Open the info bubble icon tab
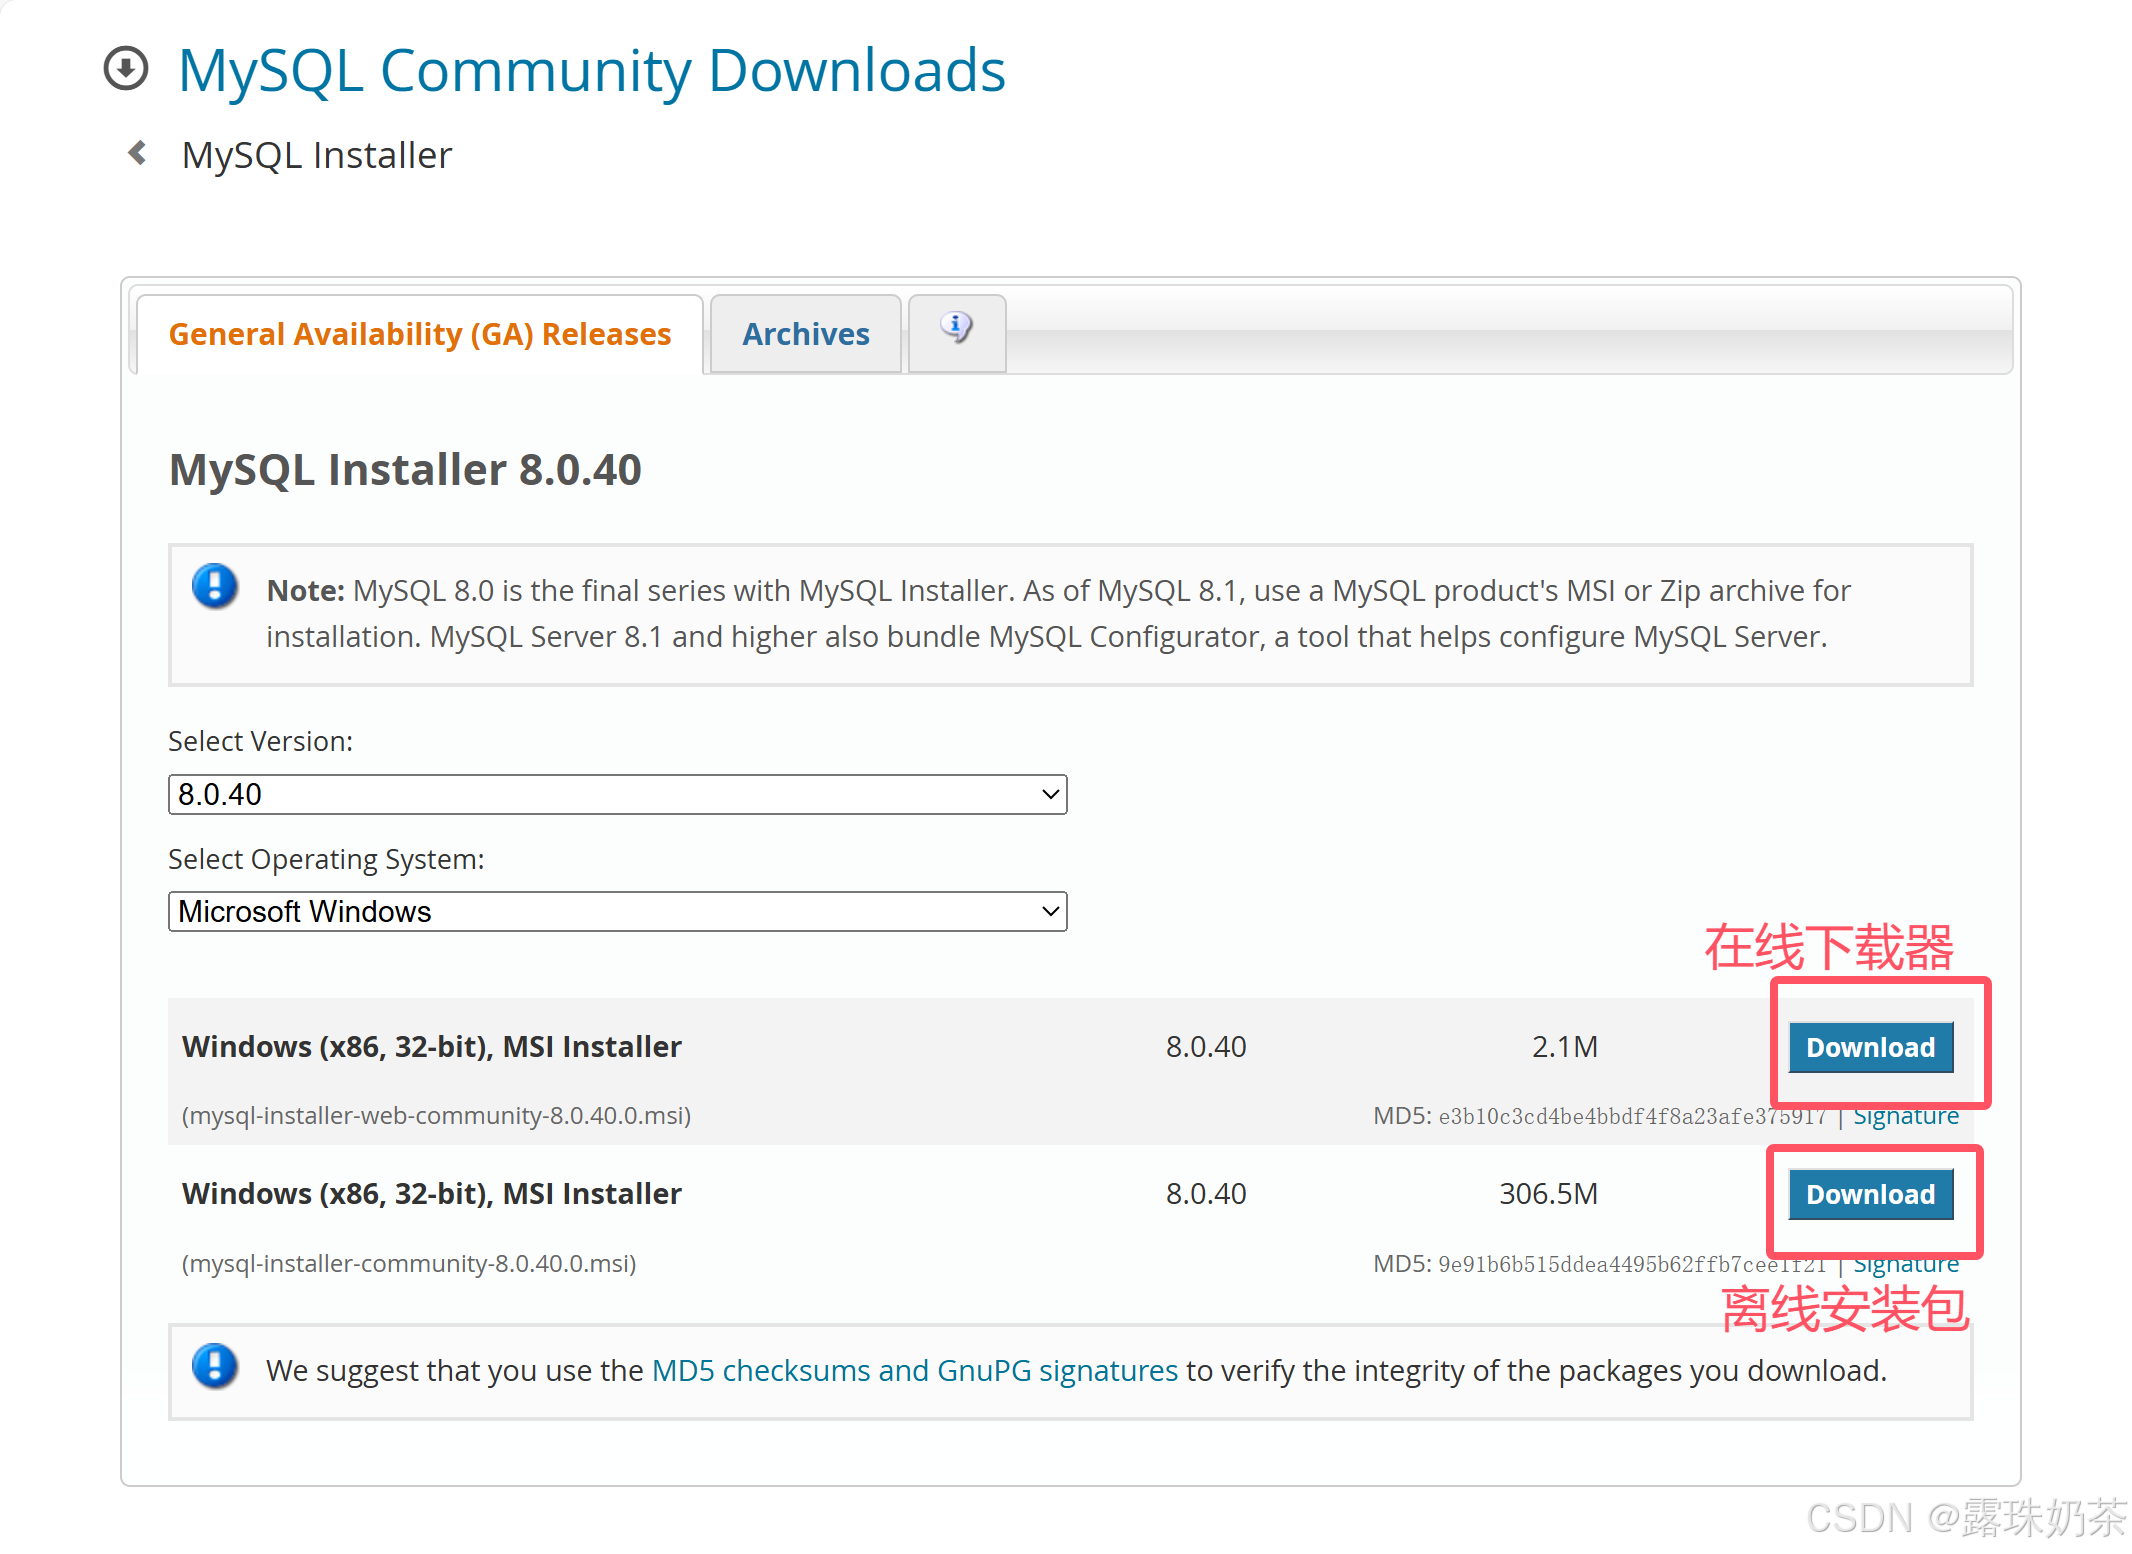The height and width of the screenshot is (1554, 2132). click(956, 329)
